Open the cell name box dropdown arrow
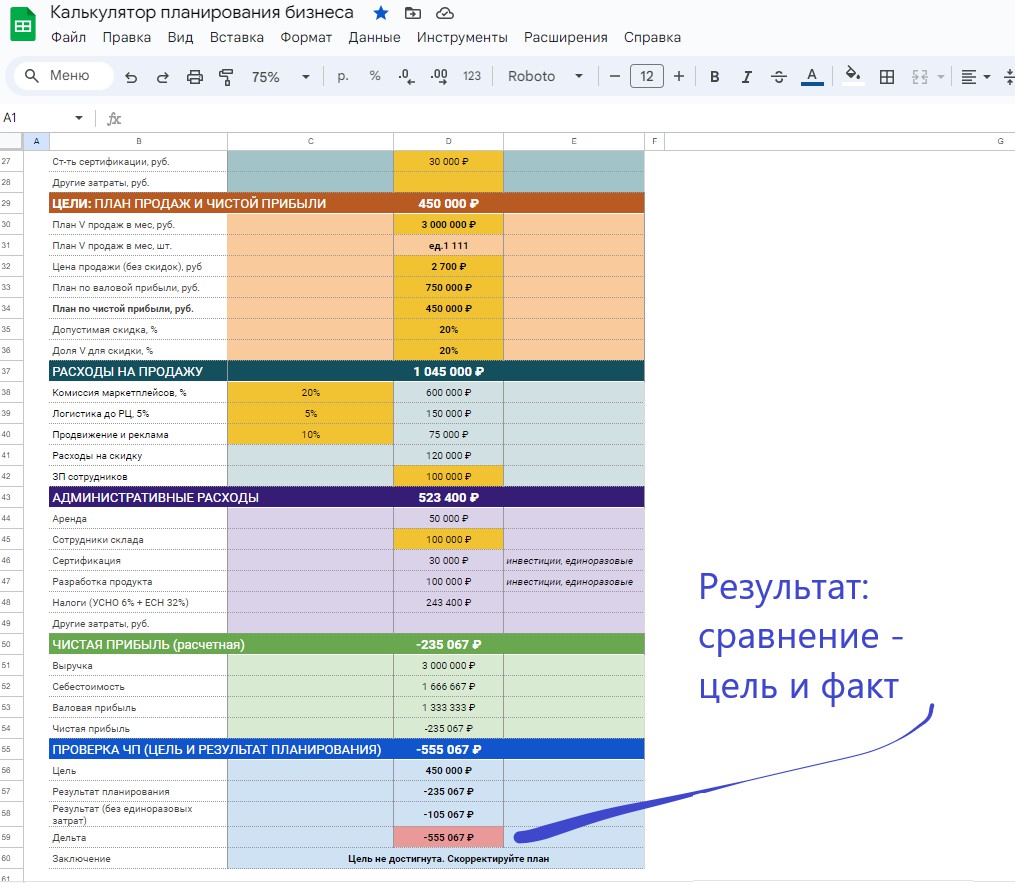This screenshot has width=1015, height=883. [79, 118]
